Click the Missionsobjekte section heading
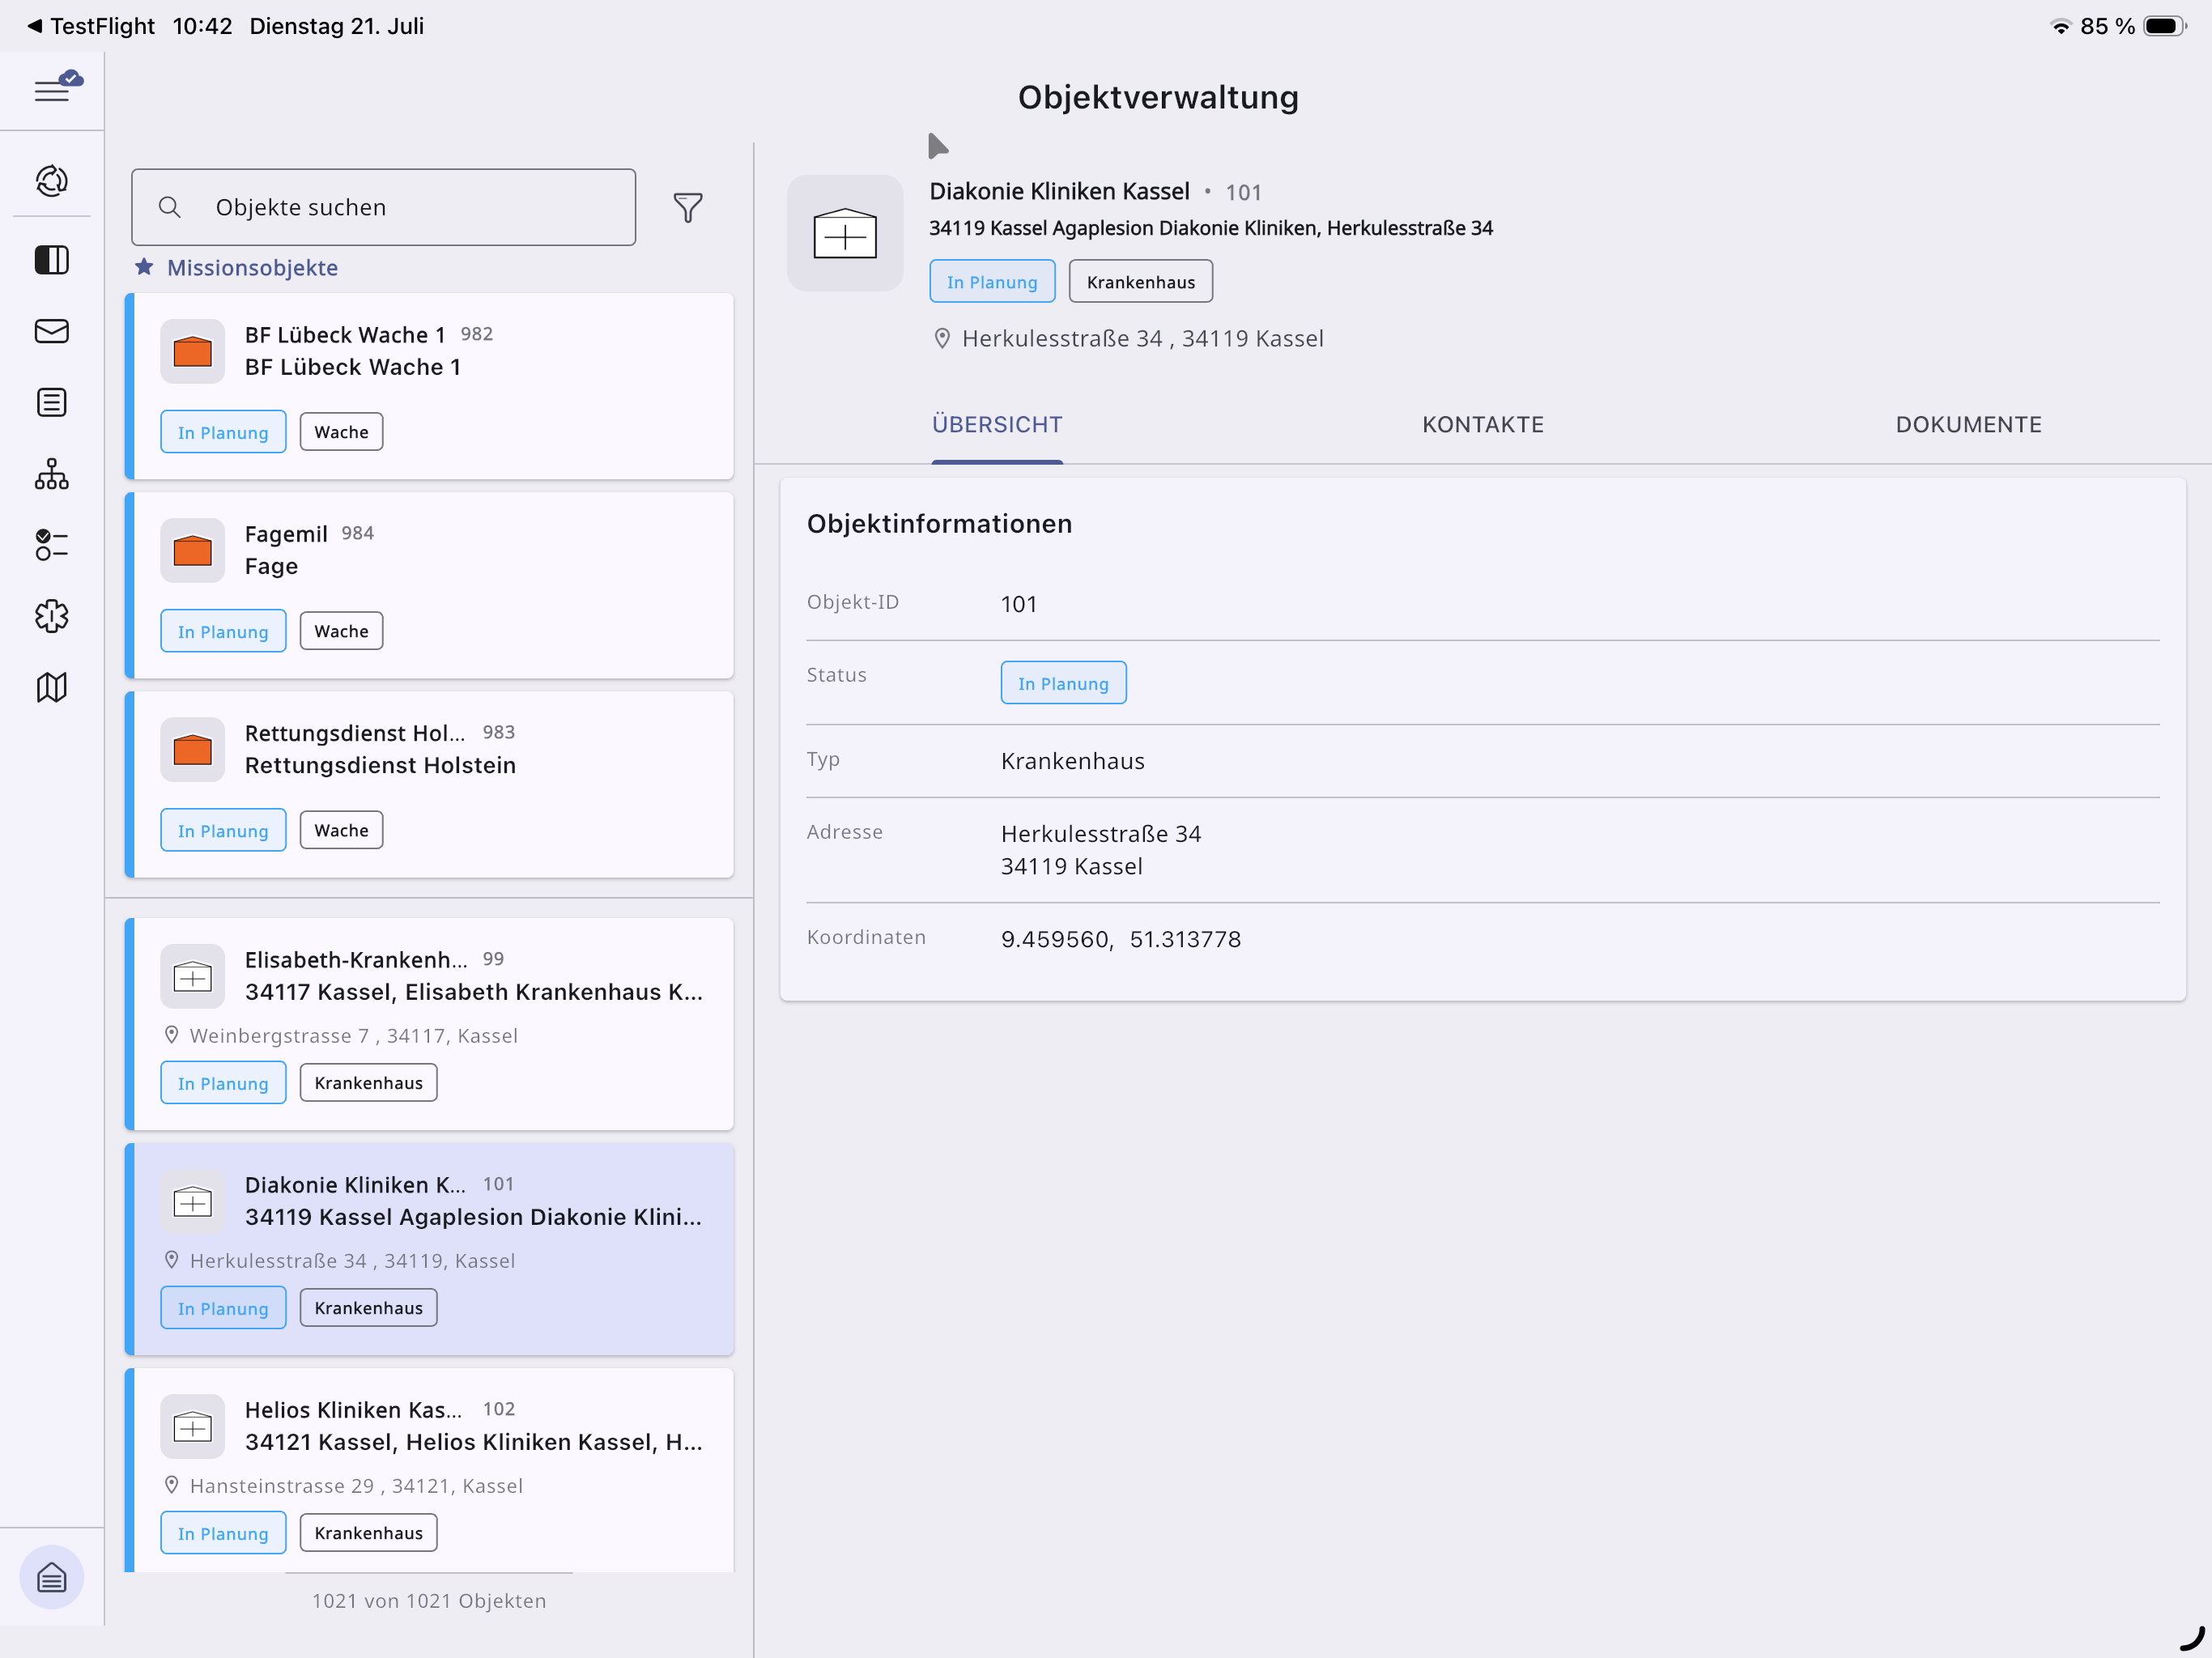 point(252,267)
